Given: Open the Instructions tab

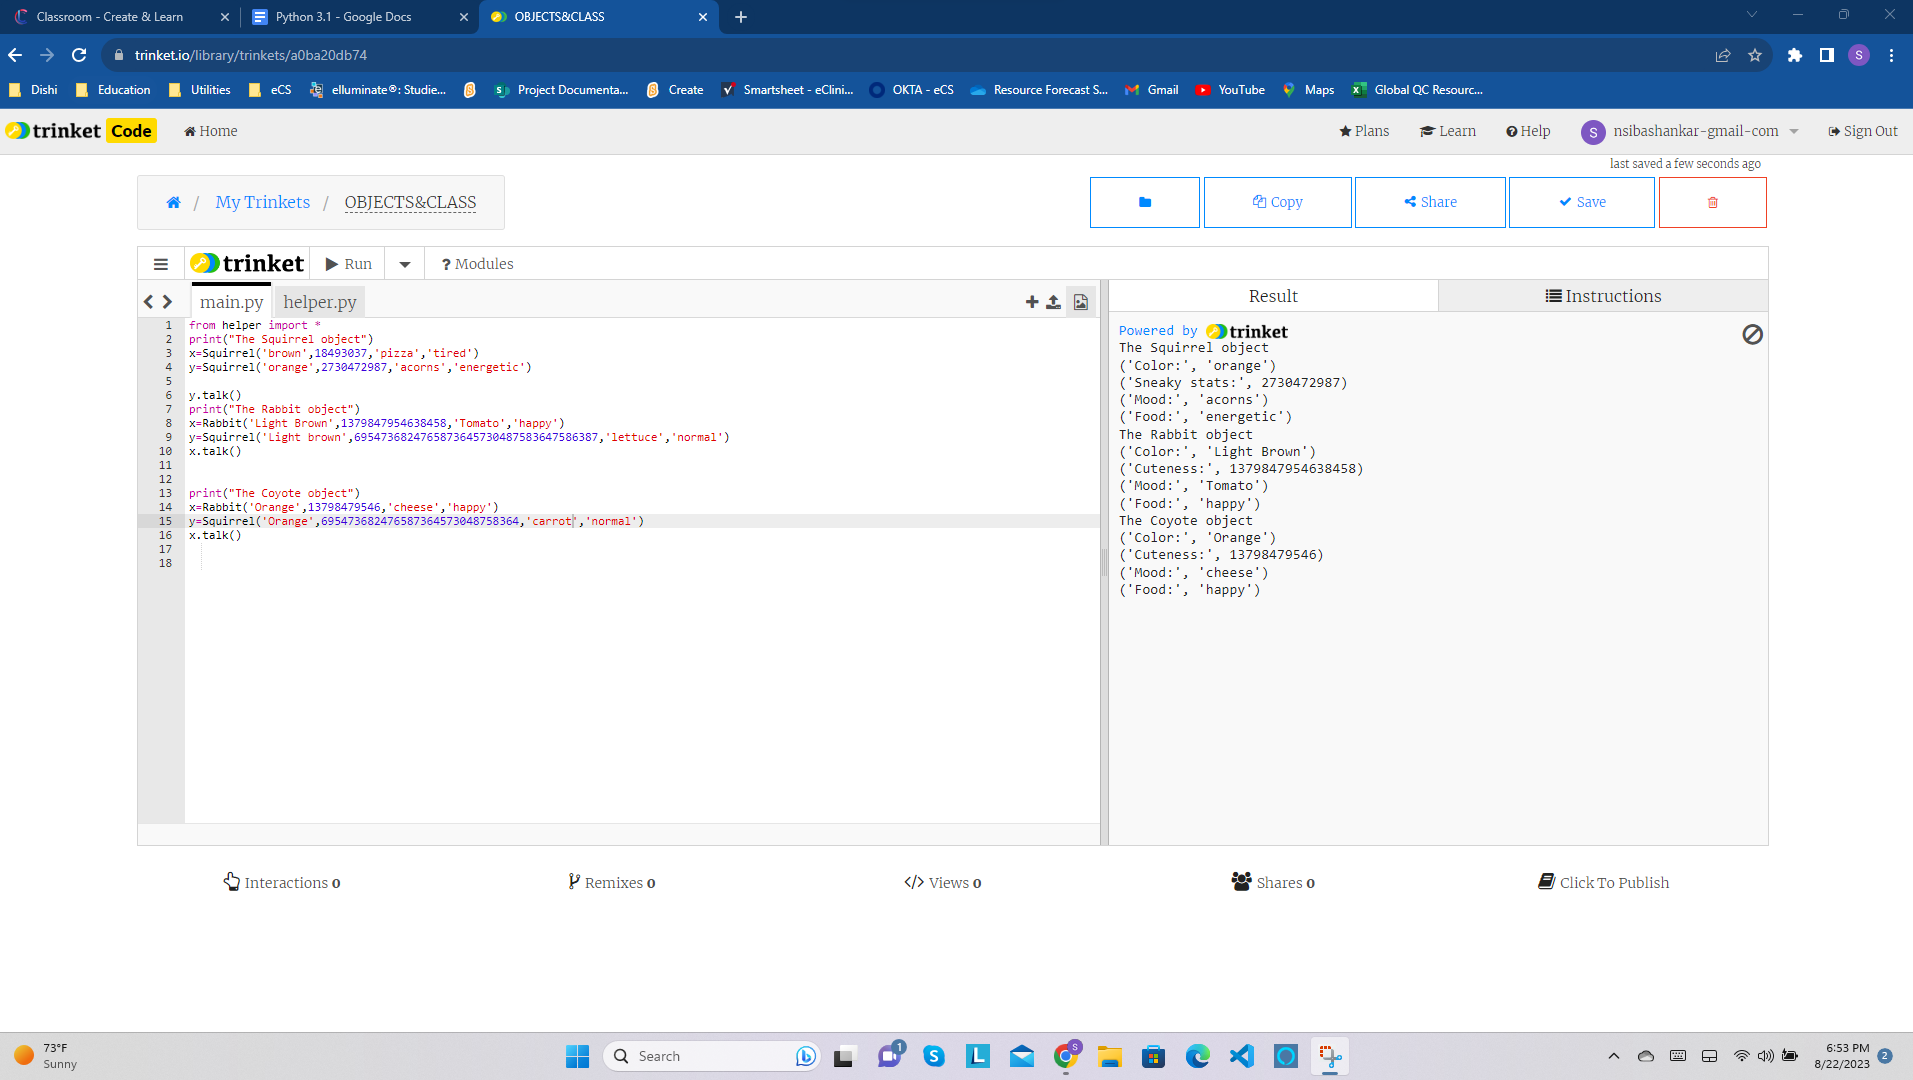Looking at the screenshot, I should click(x=1603, y=296).
